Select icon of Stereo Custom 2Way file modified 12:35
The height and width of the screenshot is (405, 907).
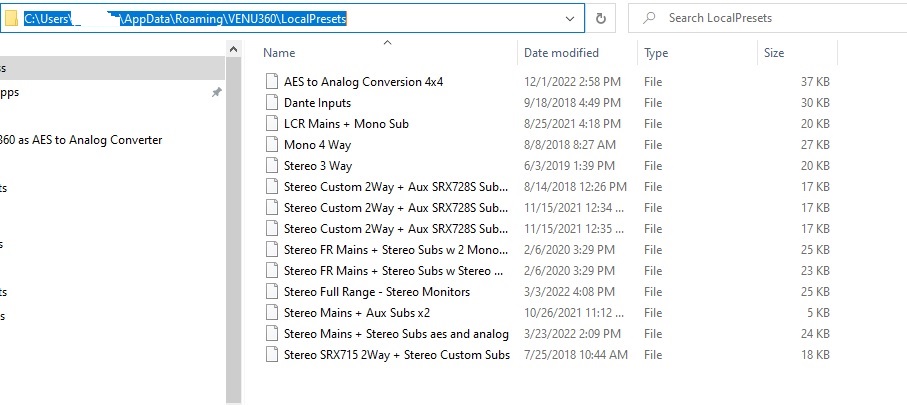pos(272,229)
